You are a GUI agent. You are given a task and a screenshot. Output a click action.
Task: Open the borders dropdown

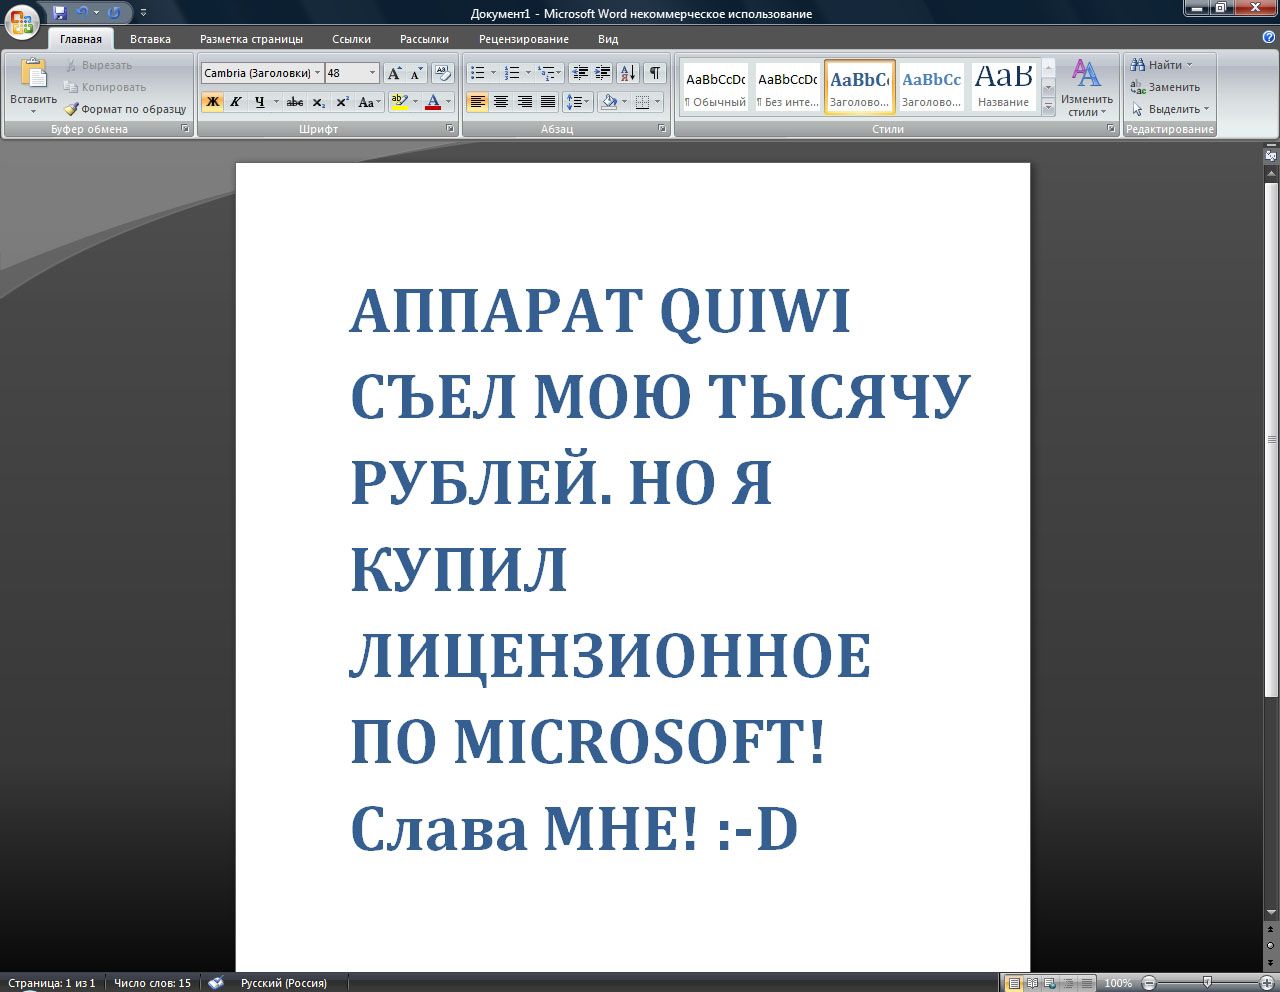[657, 102]
